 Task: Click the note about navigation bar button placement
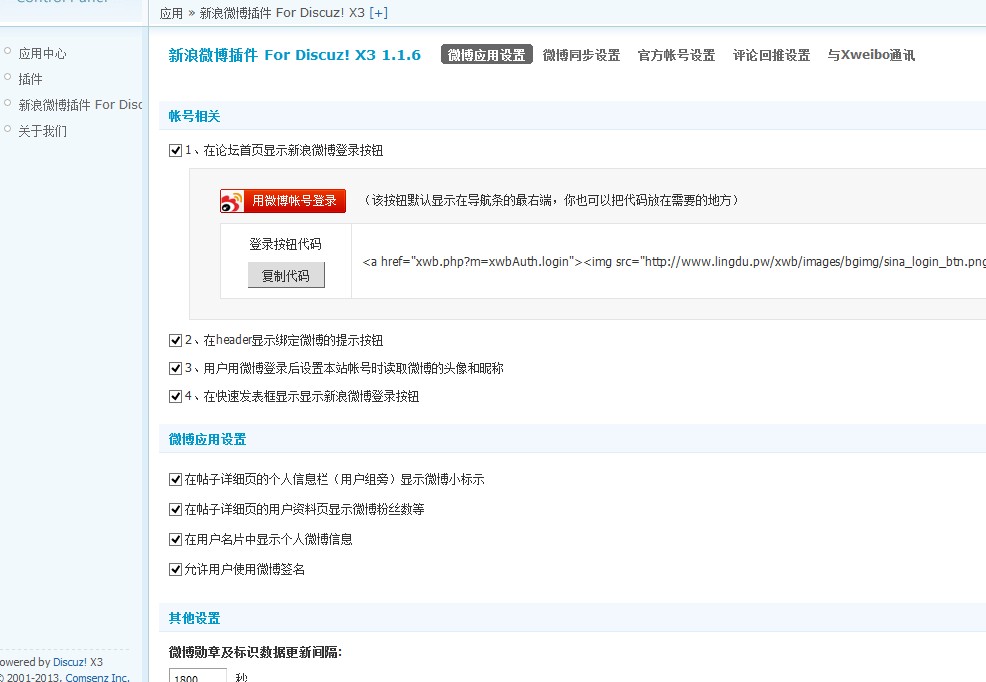point(551,201)
